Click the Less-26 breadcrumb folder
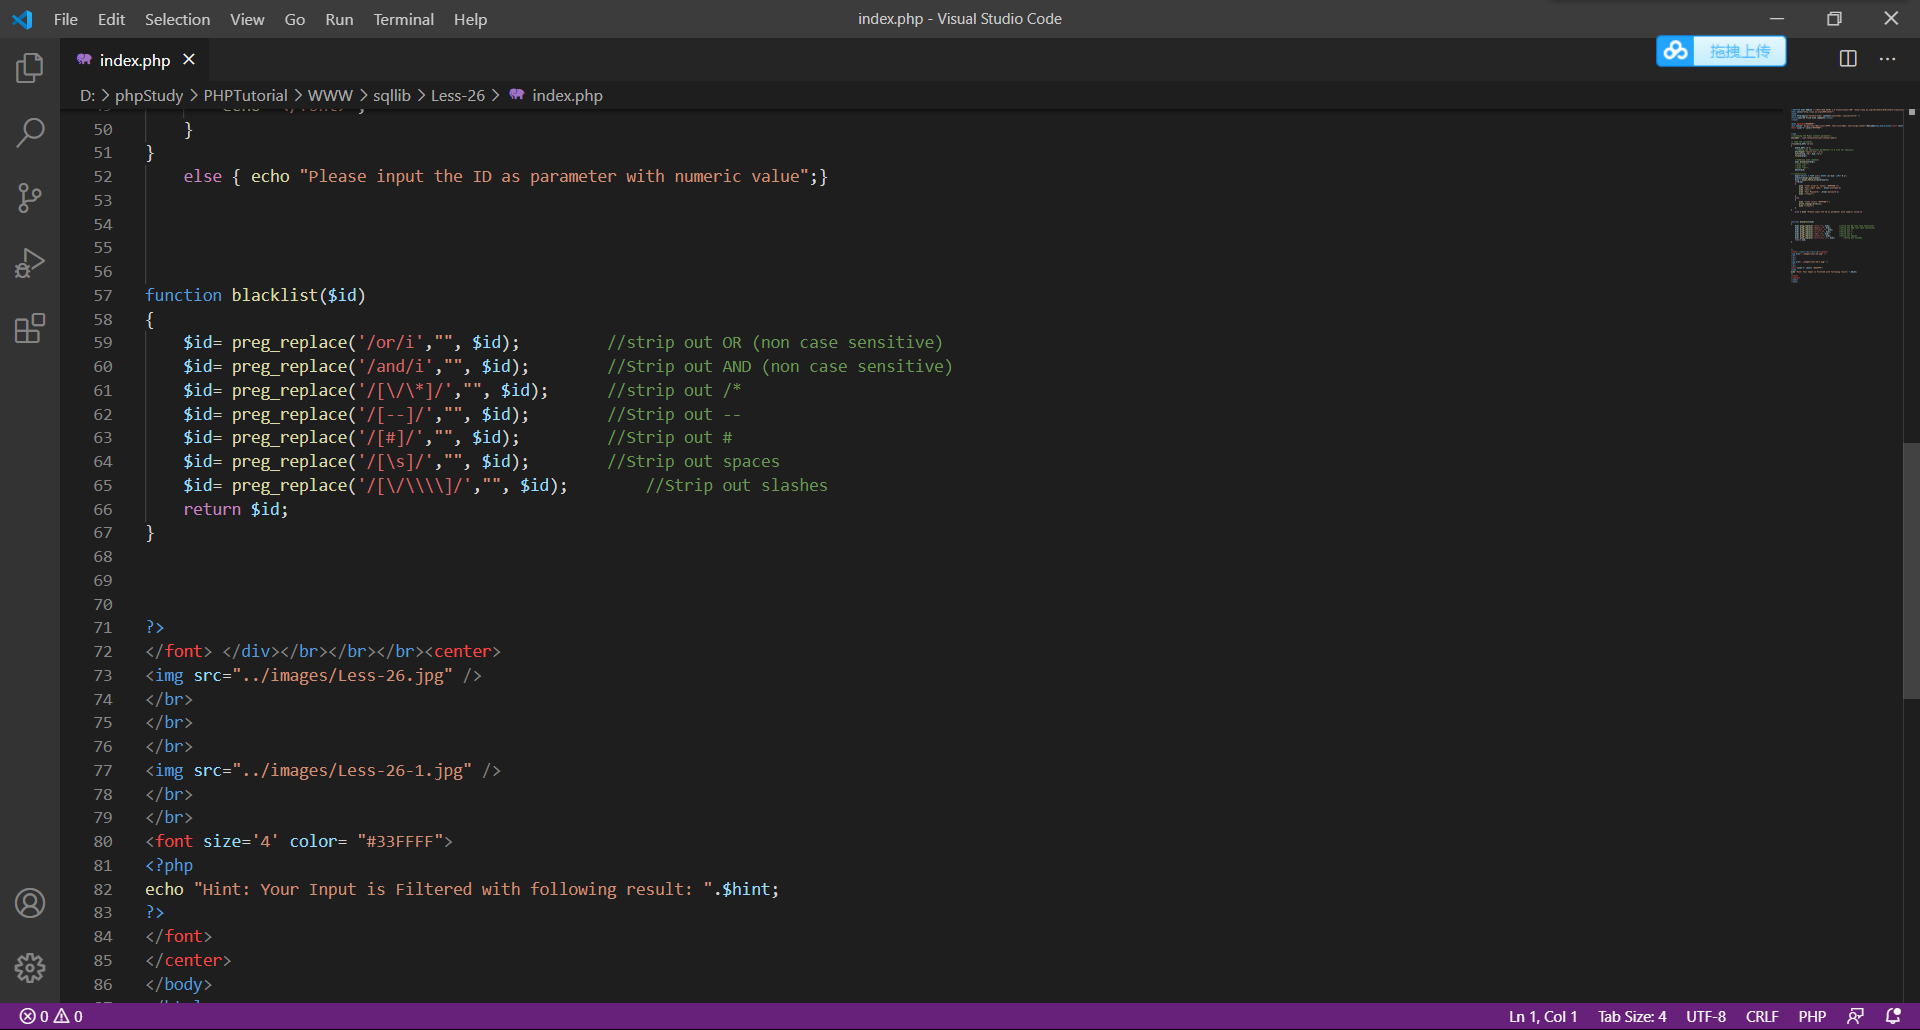This screenshot has height=1030, width=1920. (x=457, y=95)
